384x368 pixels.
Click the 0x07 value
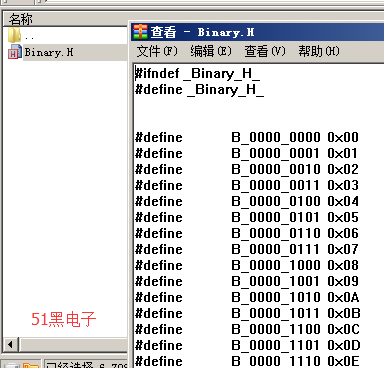point(343,249)
